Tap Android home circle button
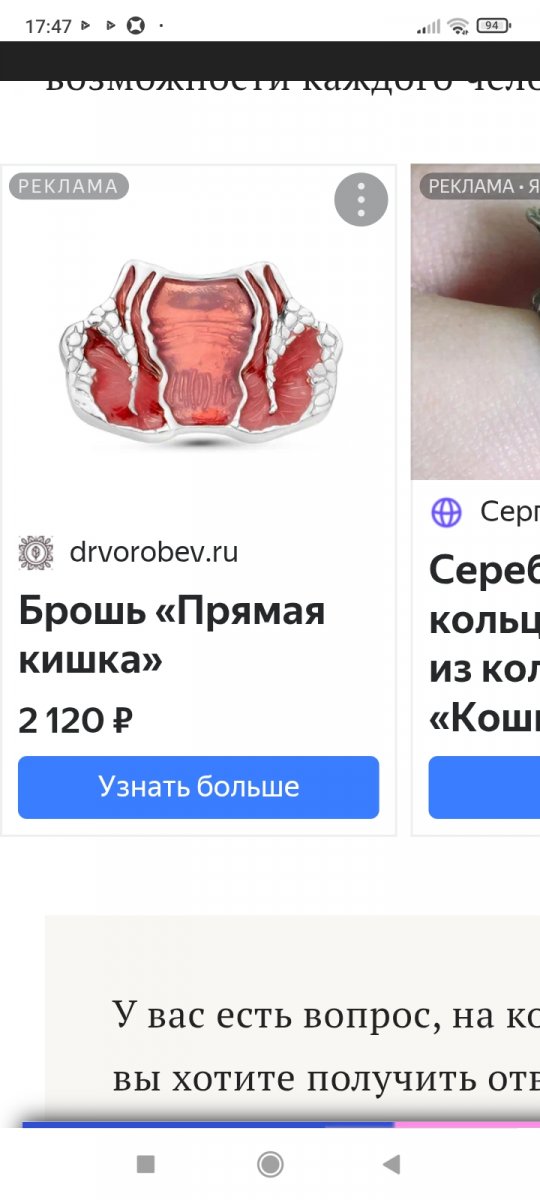This screenshot has height=1200, width=540. [x=270, y=1163]
